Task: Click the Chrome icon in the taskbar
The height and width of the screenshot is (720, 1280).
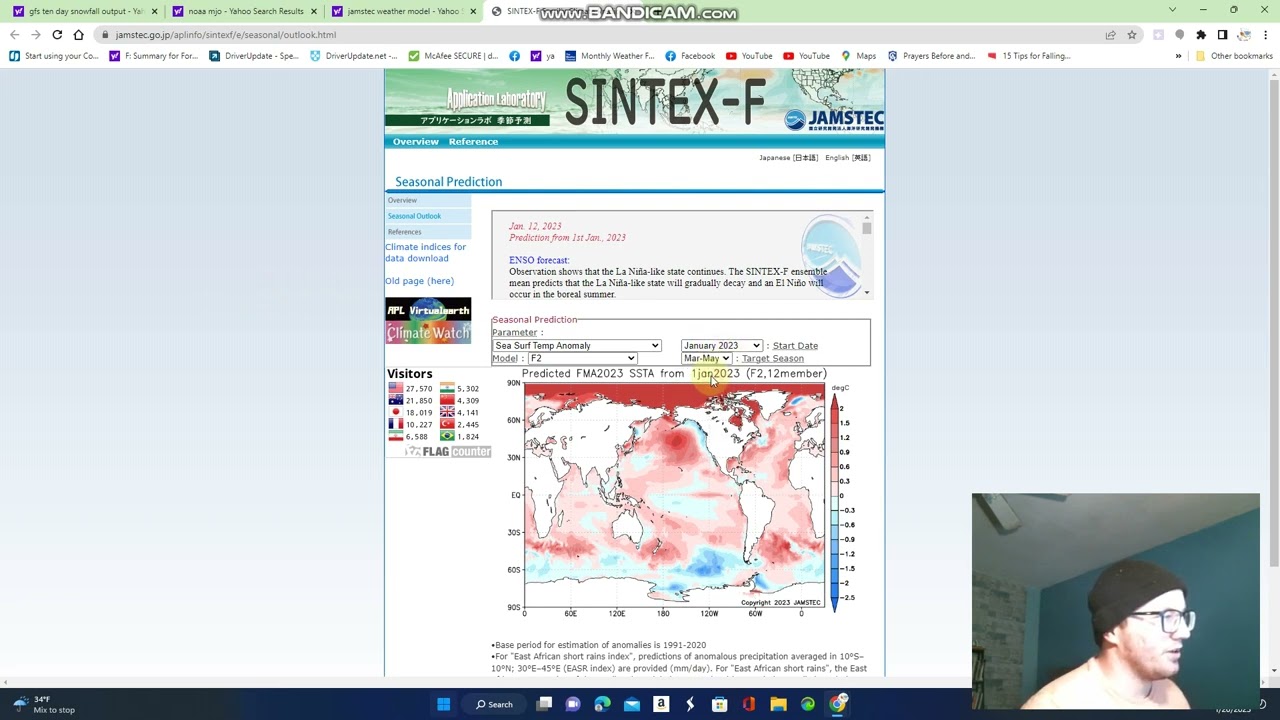Action: (x=837, y=704)
